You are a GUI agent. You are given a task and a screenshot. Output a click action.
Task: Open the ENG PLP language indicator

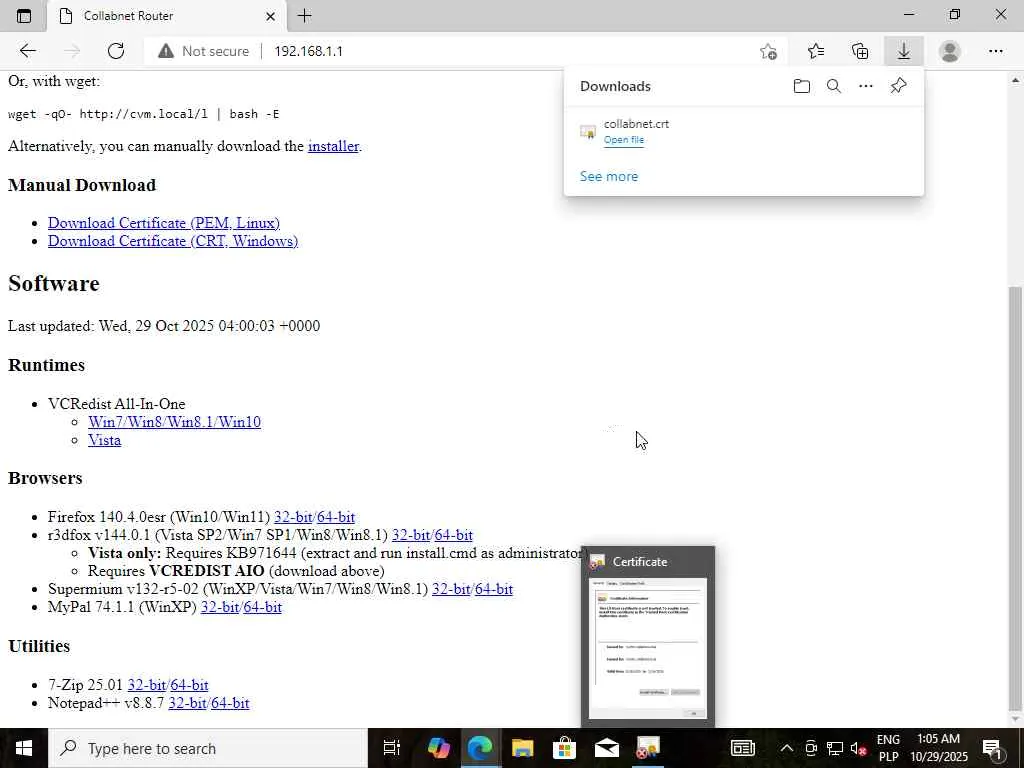click(888, 748)
